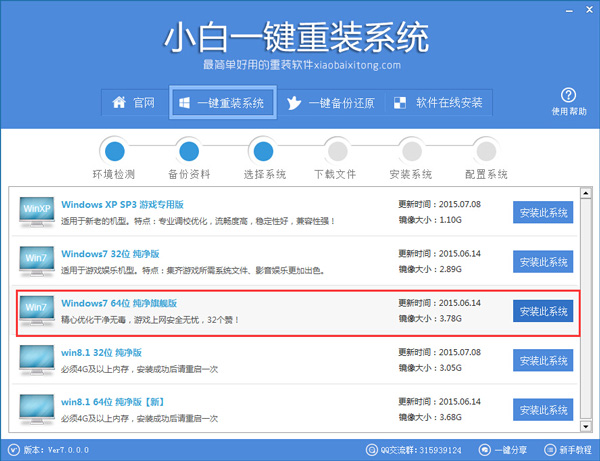Install Windows XP SP3 游戏专用版 system
The height and width of the screenshot is (461, 600).
(543, 212)
